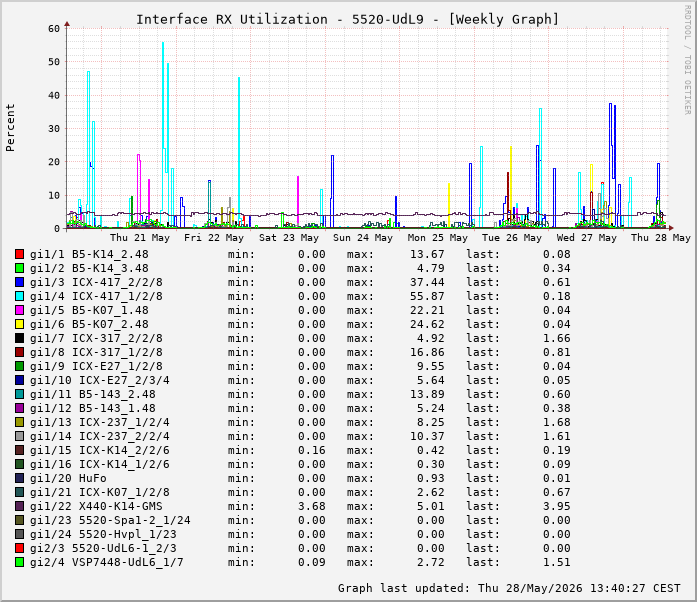697x602 pixels.
Task: Click the green swatch for gi1/2 B5-K14_3.48
Action: (x=19, y=268)
